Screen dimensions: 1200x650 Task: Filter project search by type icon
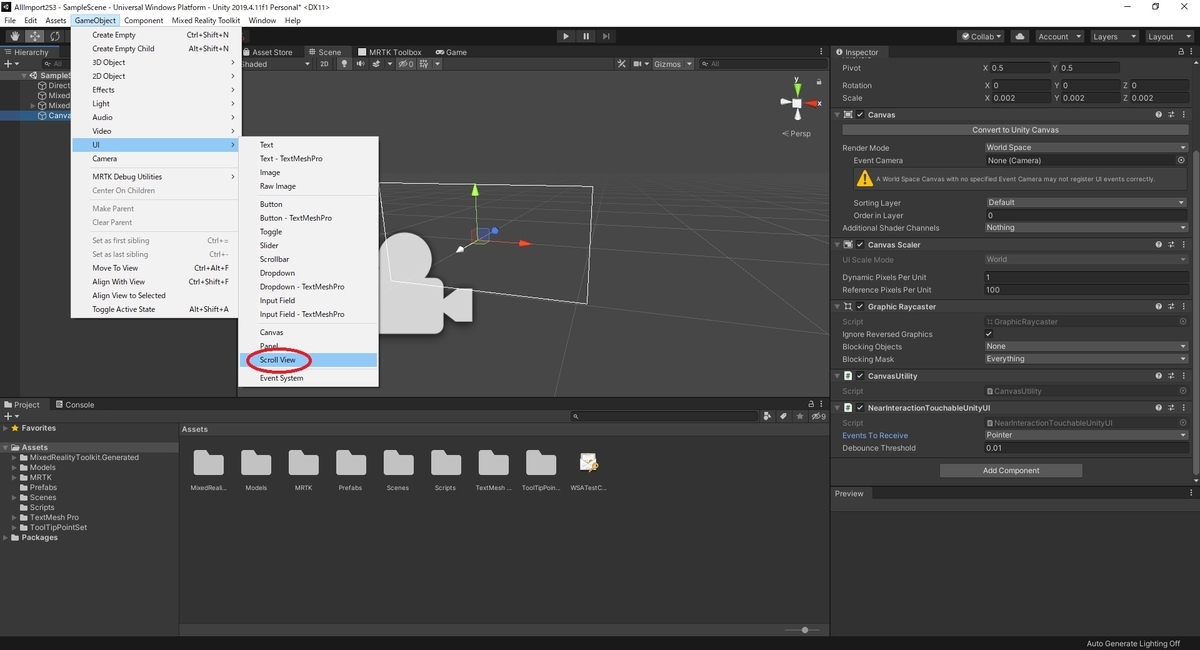(x=768, y=416)
